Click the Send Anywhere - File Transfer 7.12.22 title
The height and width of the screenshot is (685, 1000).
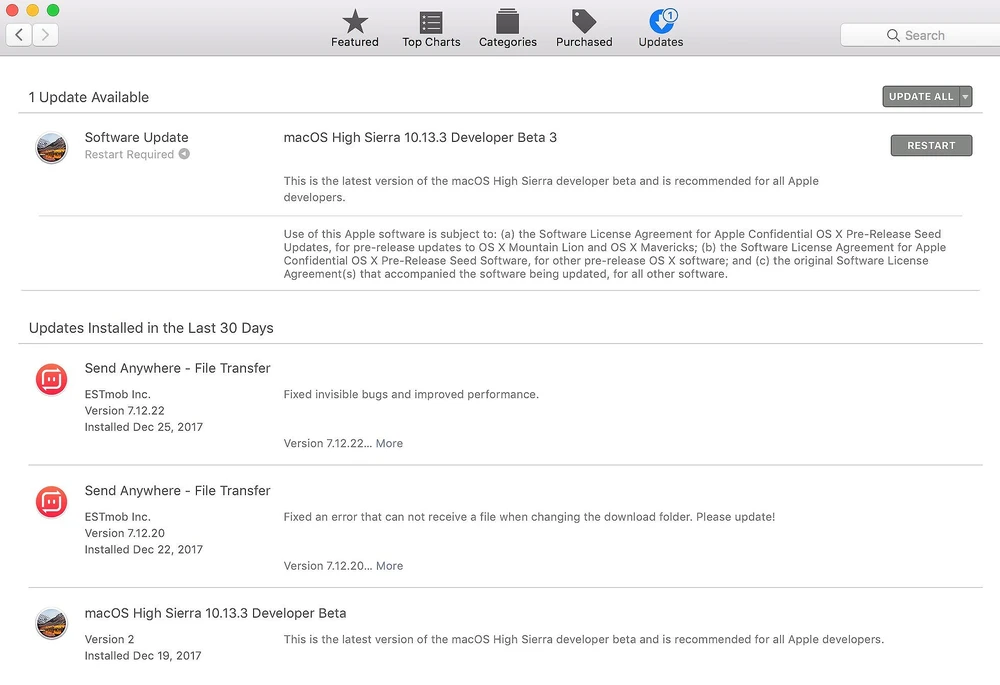pyautogui.click(x=177, y=368)
